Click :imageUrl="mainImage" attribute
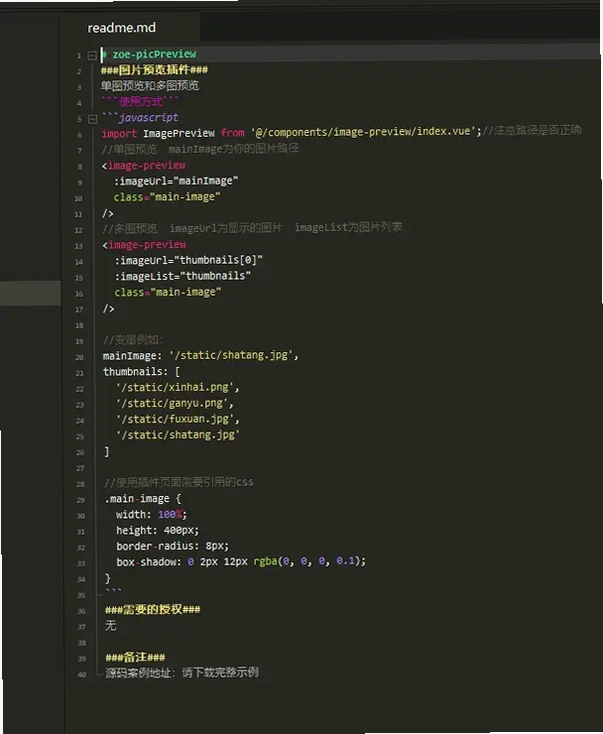Screen dimensions: 603x734 coord(176,181)
